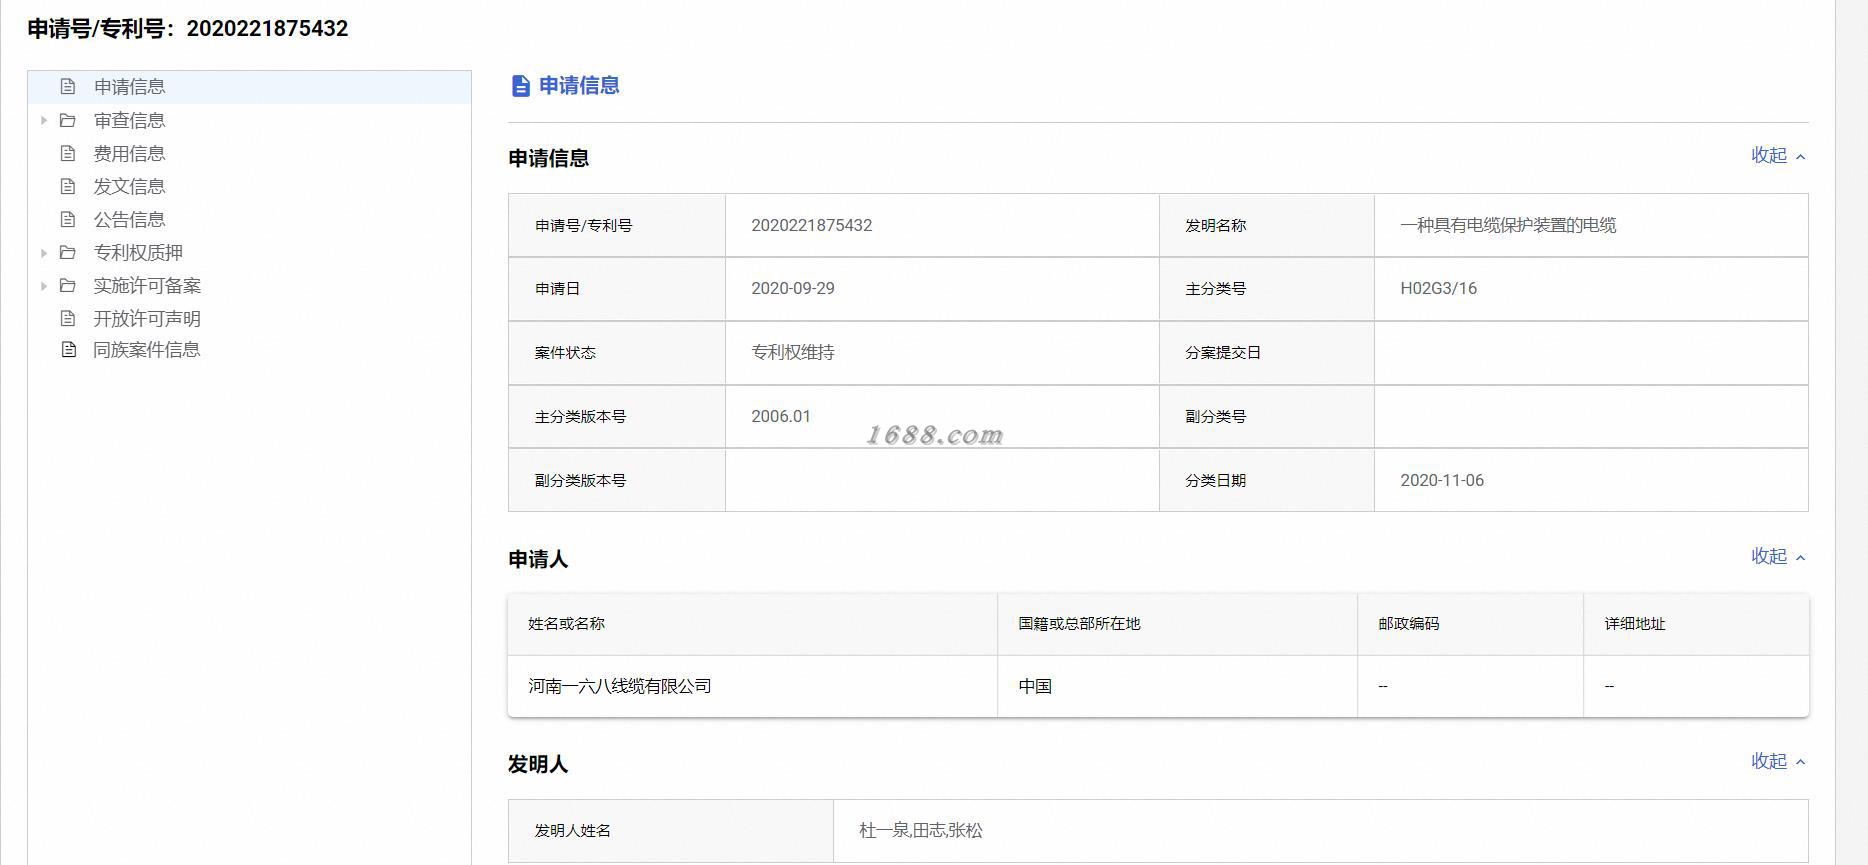Expand the 专利权质押 tree node arrow
Screen dimensions: 1868x865
point(43,252)
